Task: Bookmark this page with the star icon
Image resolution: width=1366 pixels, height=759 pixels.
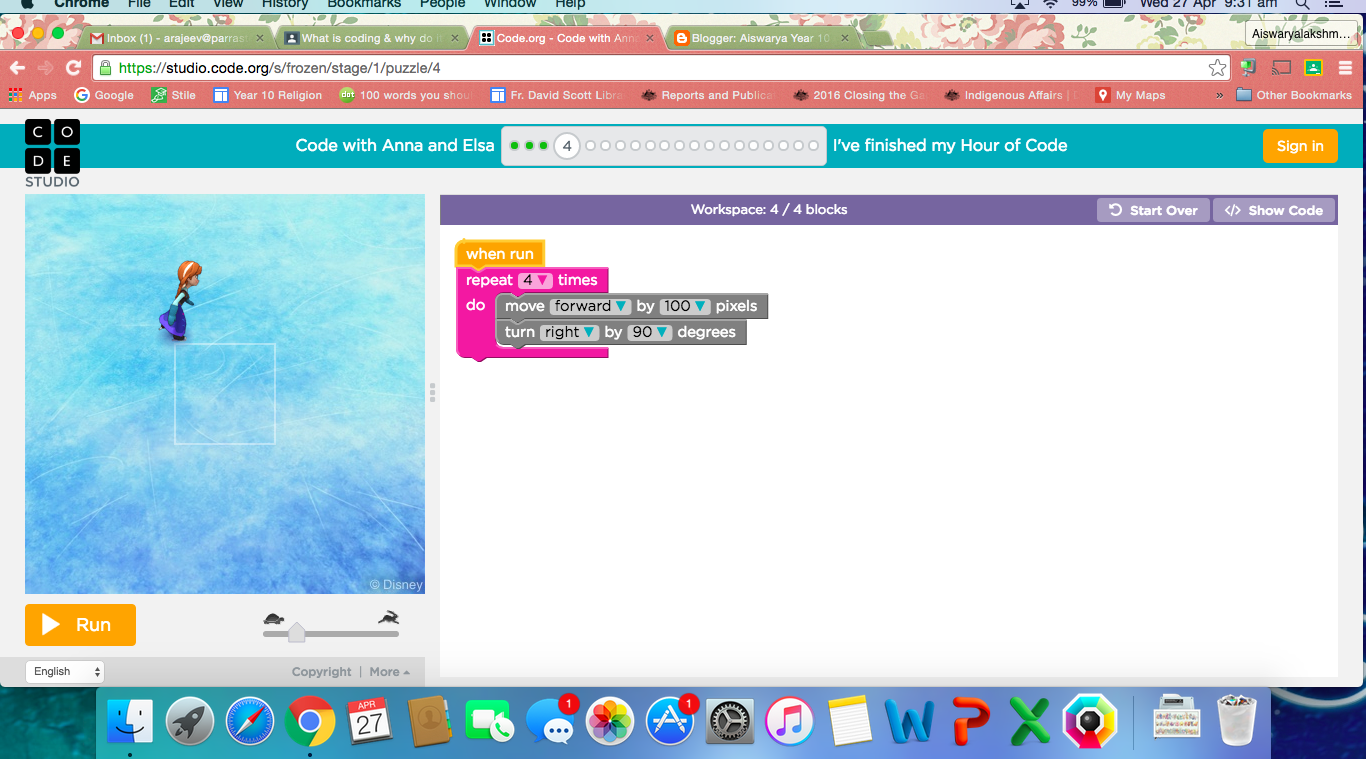Action: [x=1217, y=68]
